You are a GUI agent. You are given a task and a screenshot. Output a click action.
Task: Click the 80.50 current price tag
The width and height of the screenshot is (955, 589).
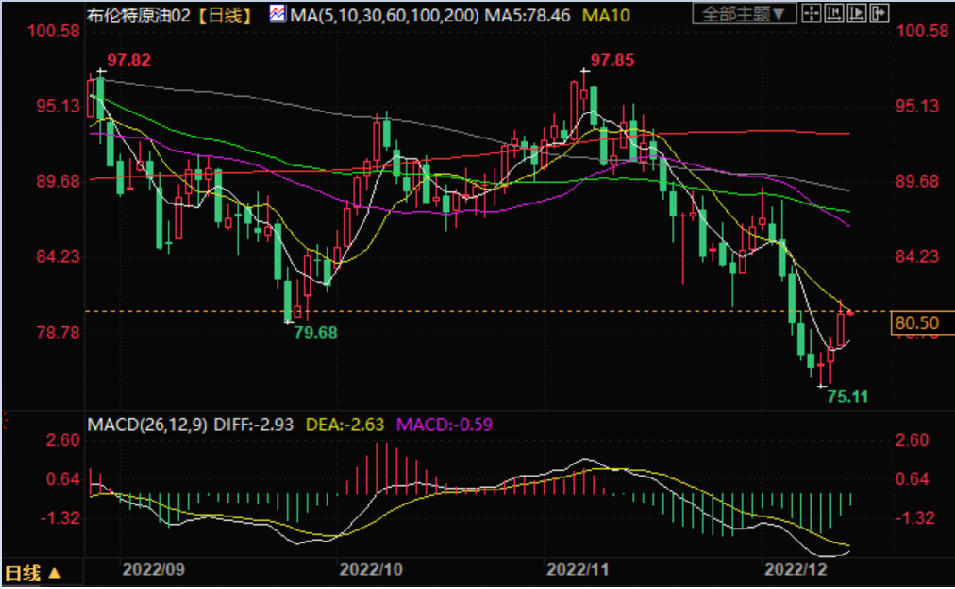tap(916, 323)
